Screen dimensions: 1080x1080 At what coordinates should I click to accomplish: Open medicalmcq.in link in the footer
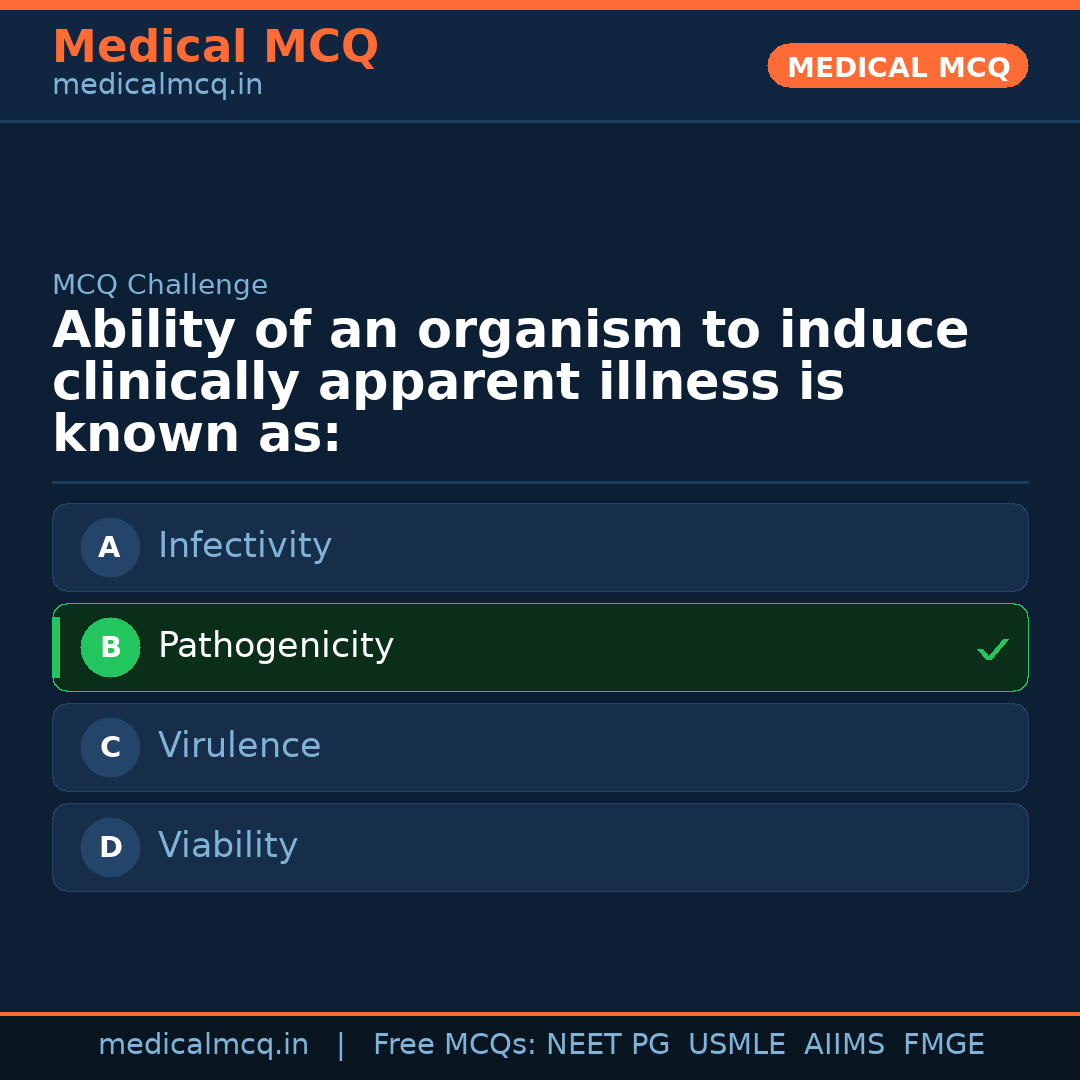point(203,1045)
